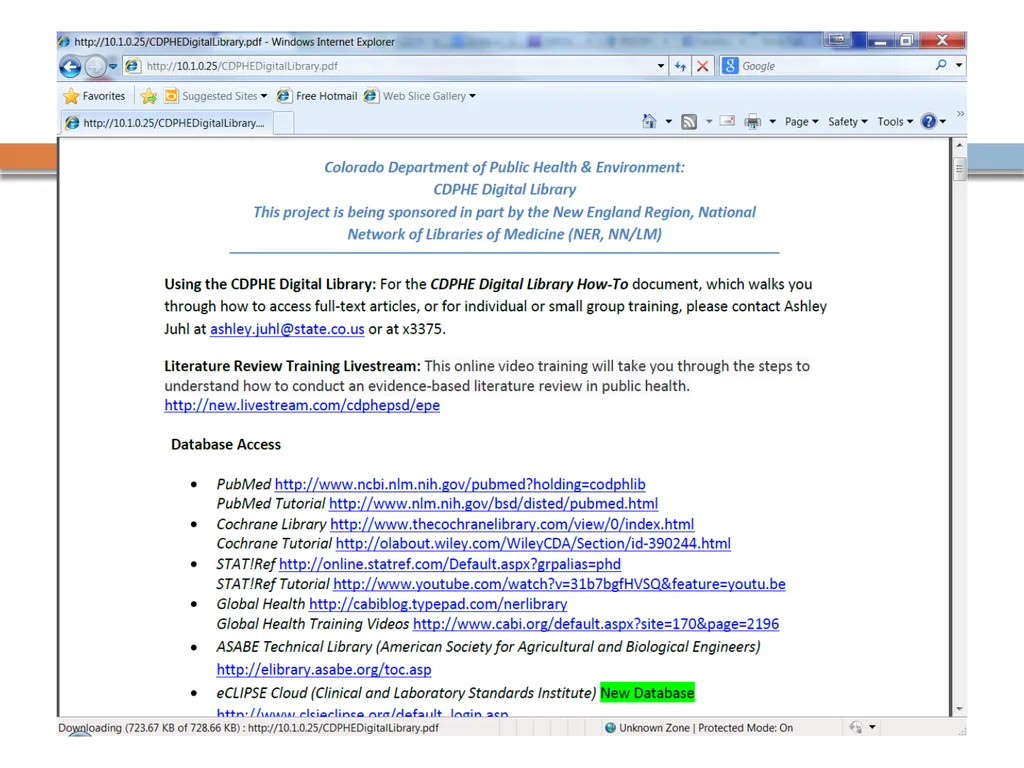Open the Tools menu

point(895,121)
